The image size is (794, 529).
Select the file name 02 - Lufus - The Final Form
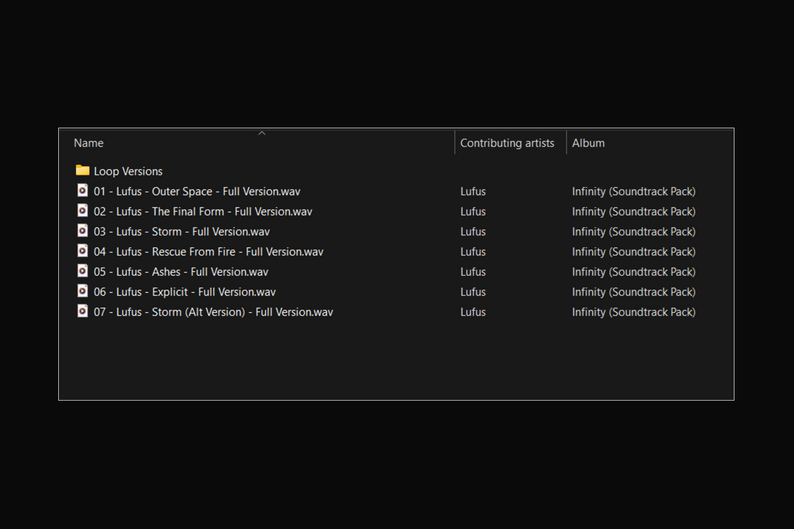203,211
